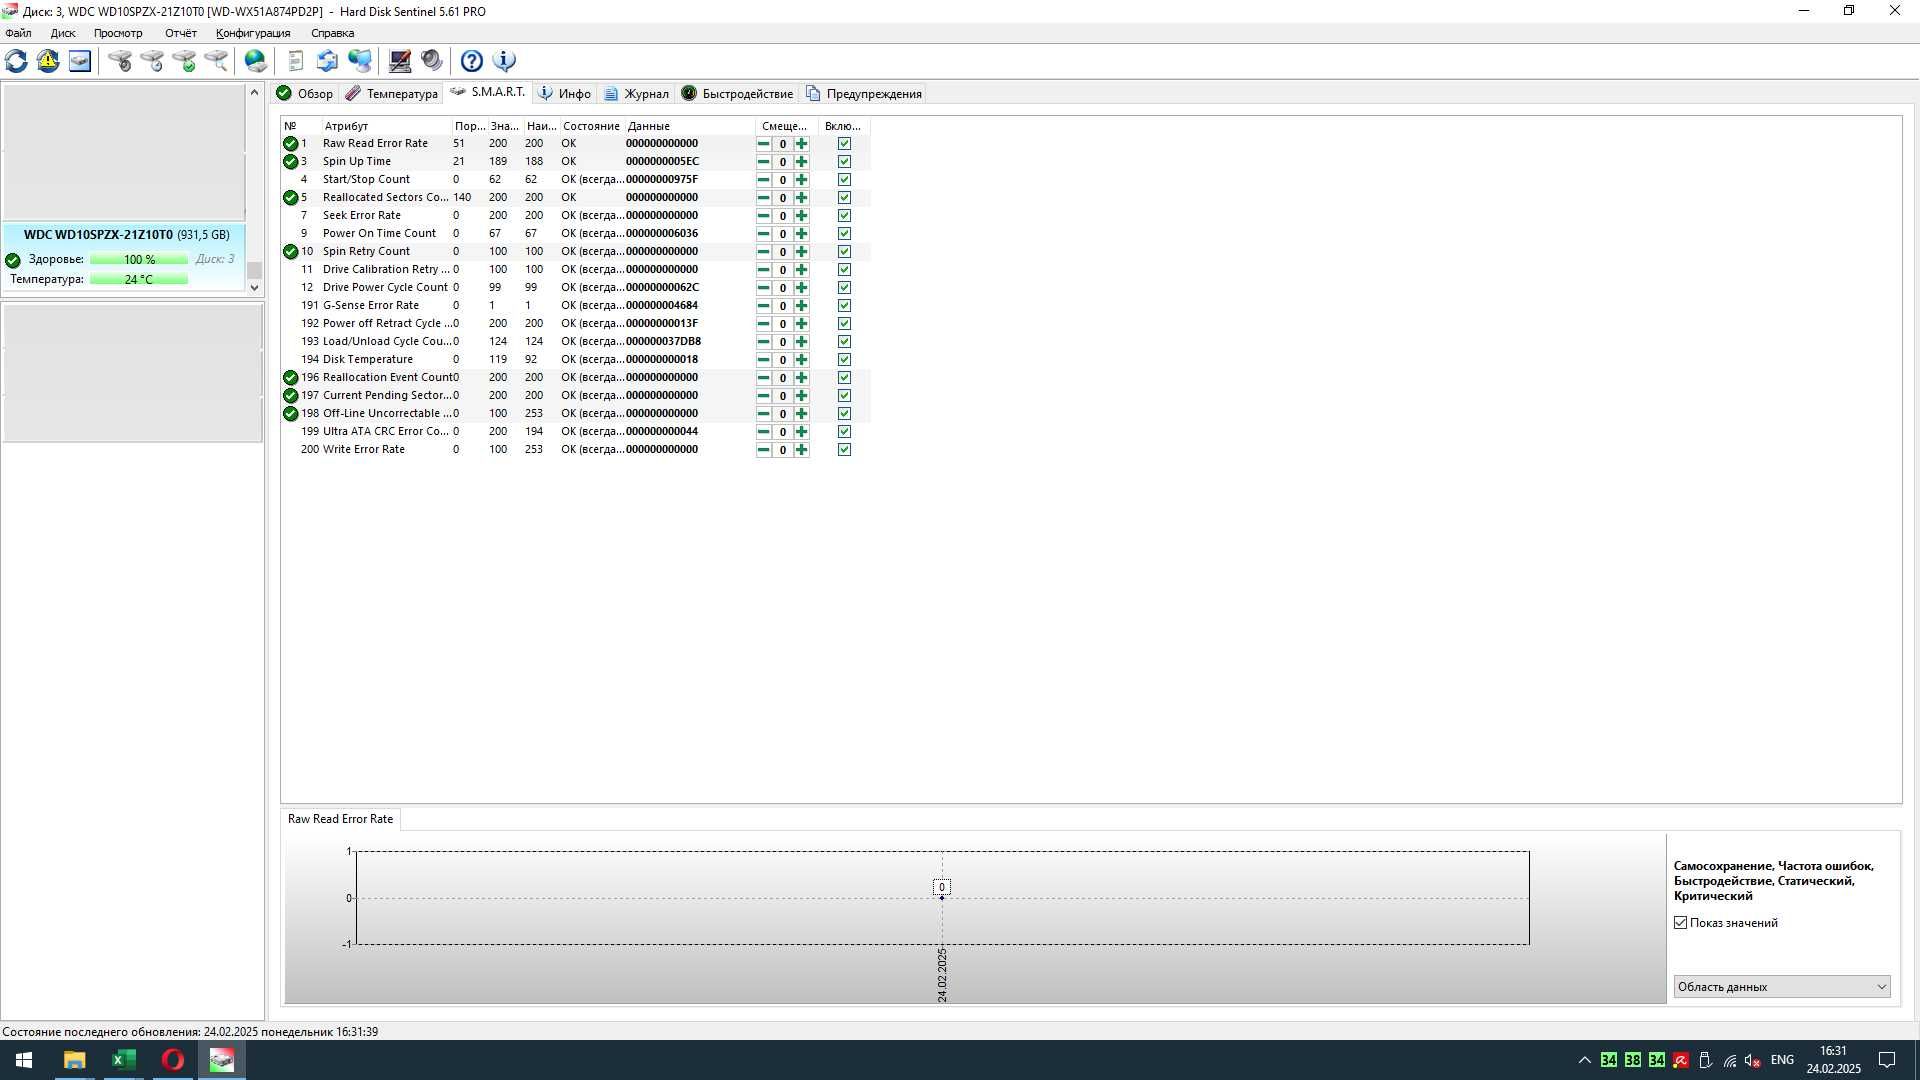Uncheck enable box for G-Sense Error Rate
The height and width of the screenshot is (1080, 1920).
pos(844,306)
